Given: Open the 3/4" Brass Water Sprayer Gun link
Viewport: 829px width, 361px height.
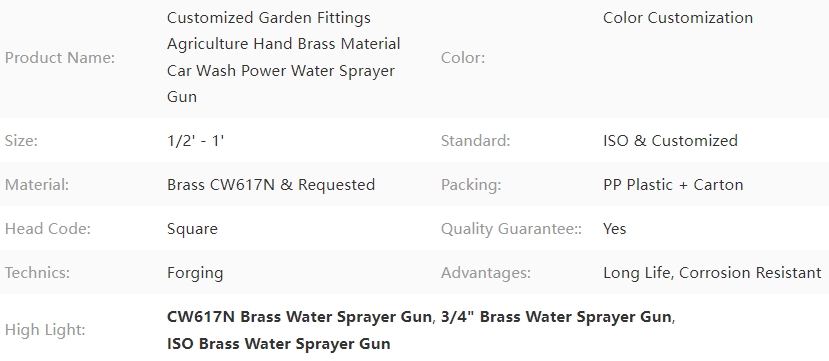Looking at the screenshot, I should pos(556,317).
